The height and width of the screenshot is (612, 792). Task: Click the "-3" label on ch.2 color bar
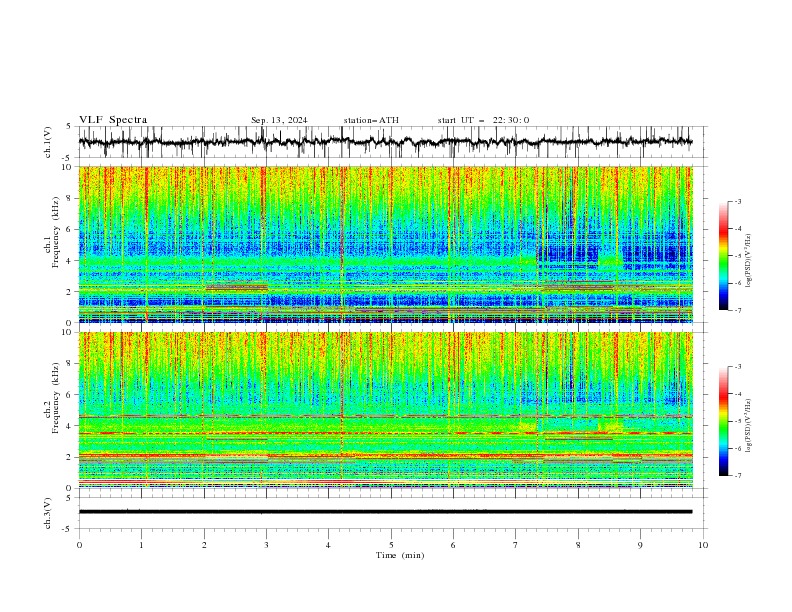coord(737,367)
